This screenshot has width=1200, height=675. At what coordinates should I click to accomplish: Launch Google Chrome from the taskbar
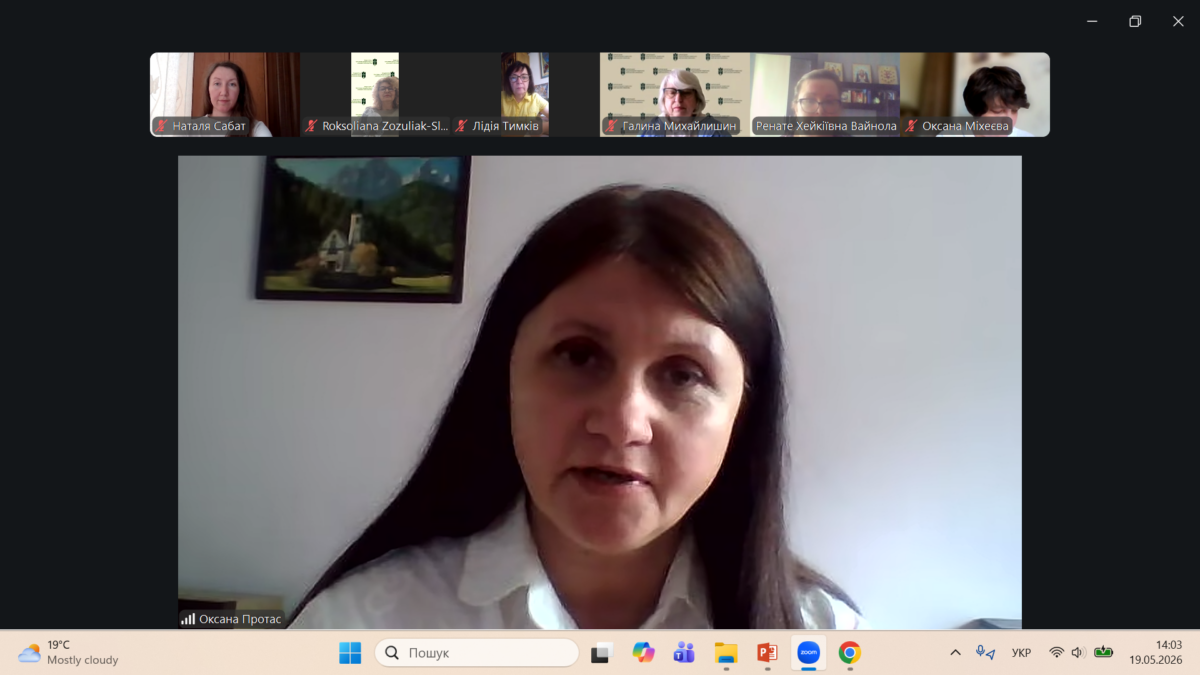[850, 653]
